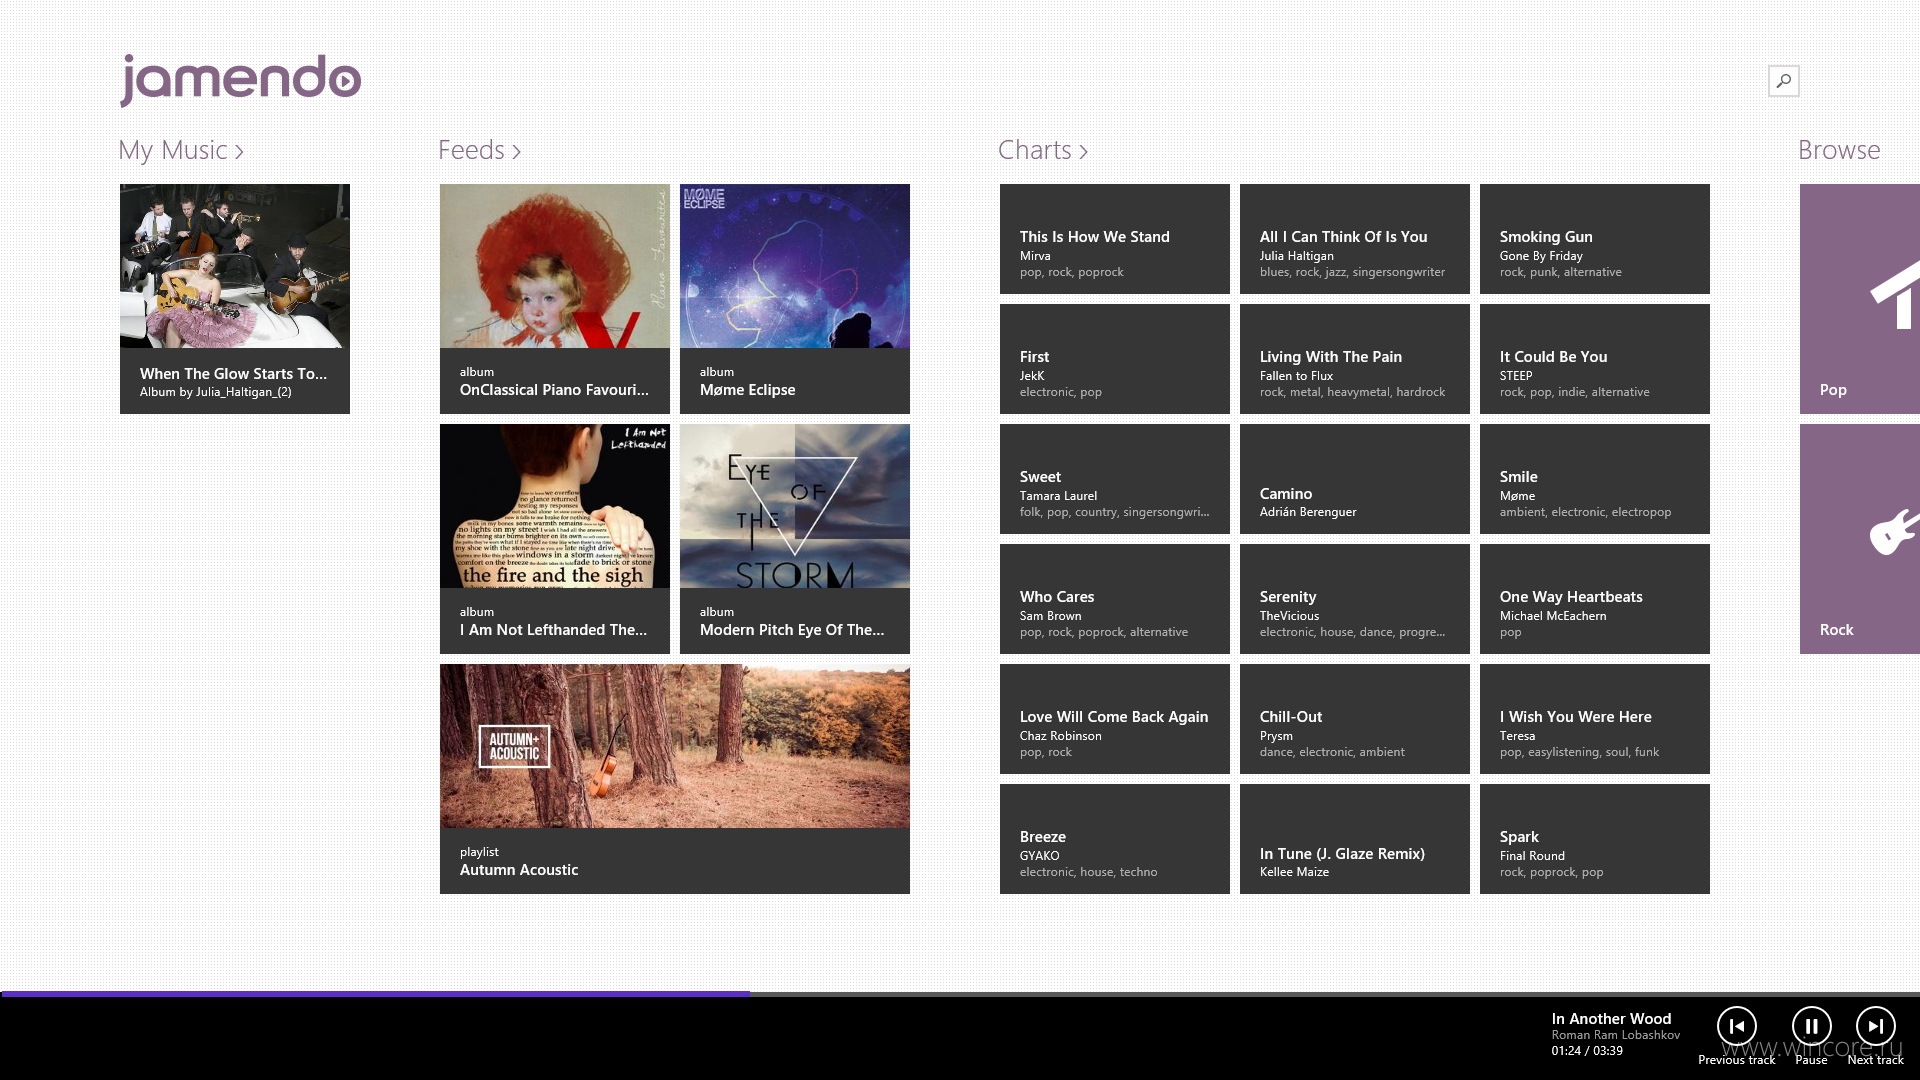
Task: Expand the Charts section chevron
Action: coord(1083,151)
